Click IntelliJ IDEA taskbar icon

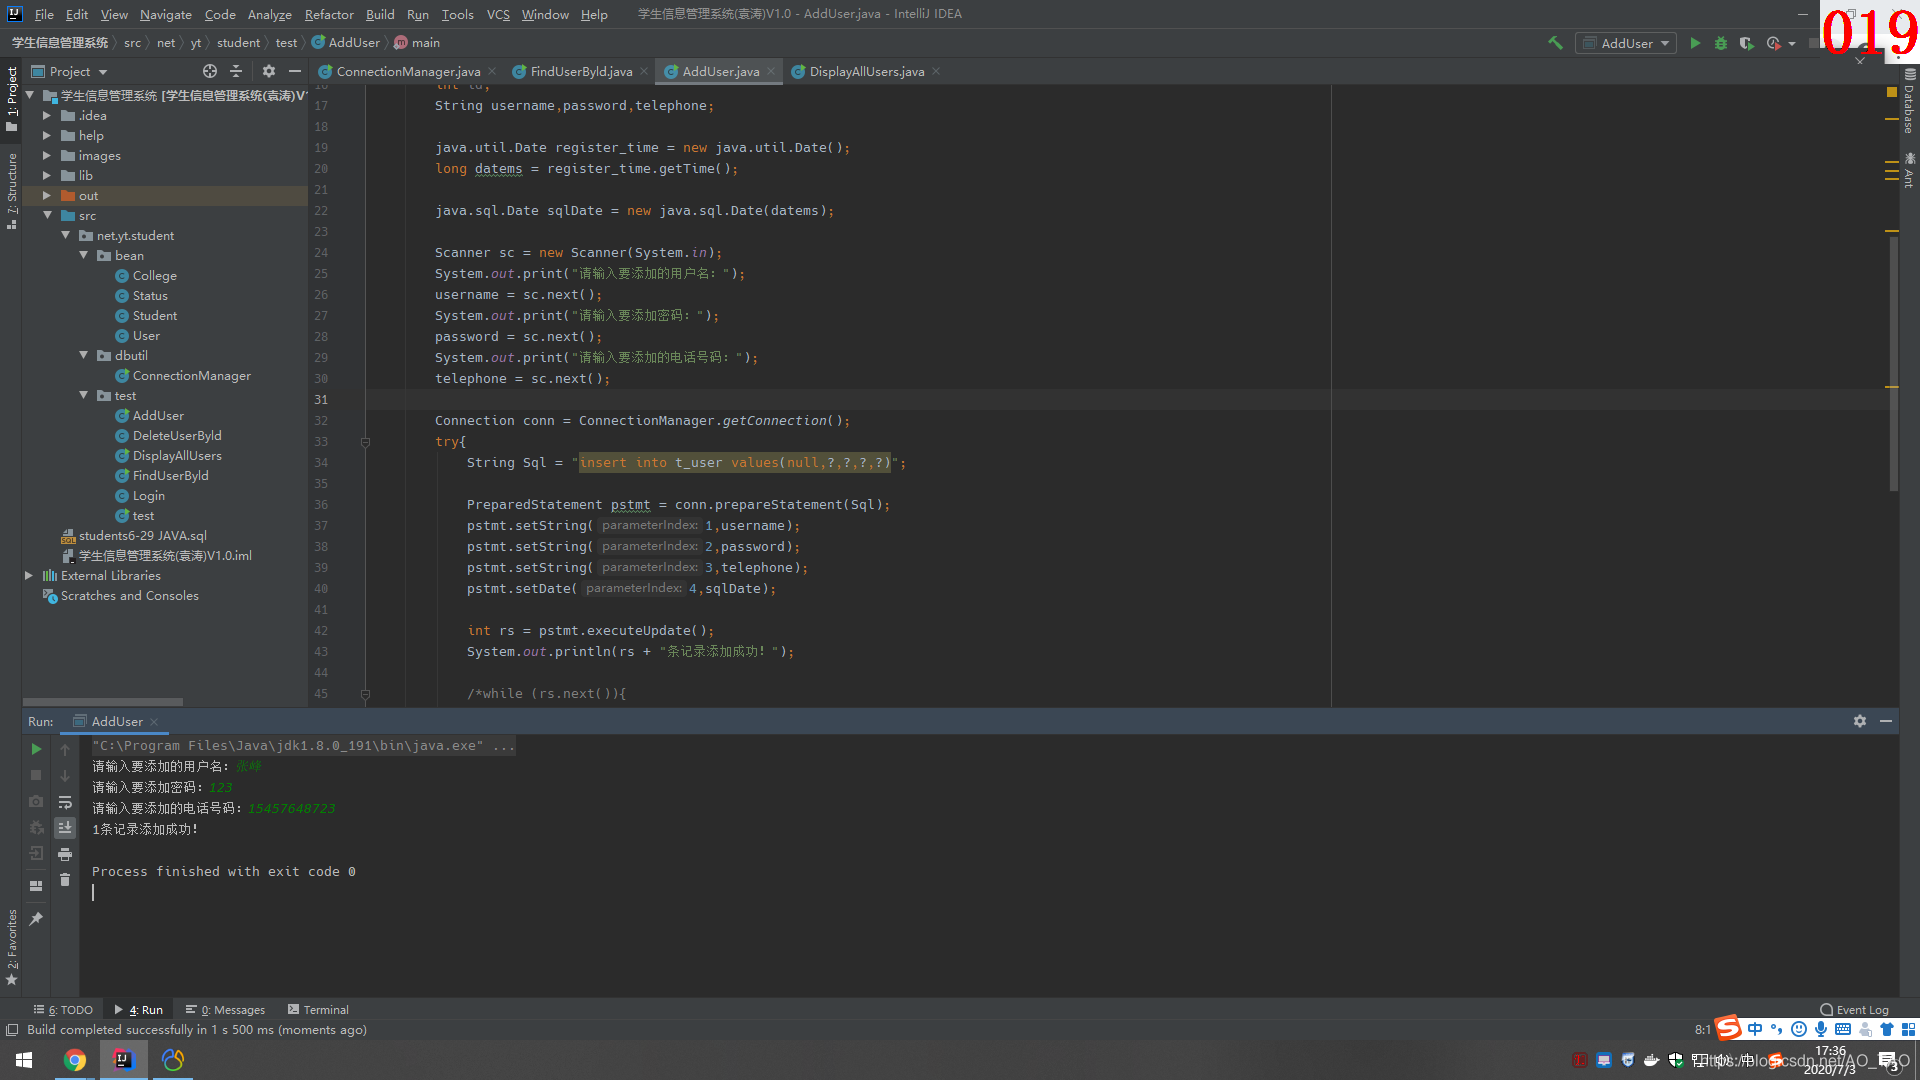(x=123, y=1060)
